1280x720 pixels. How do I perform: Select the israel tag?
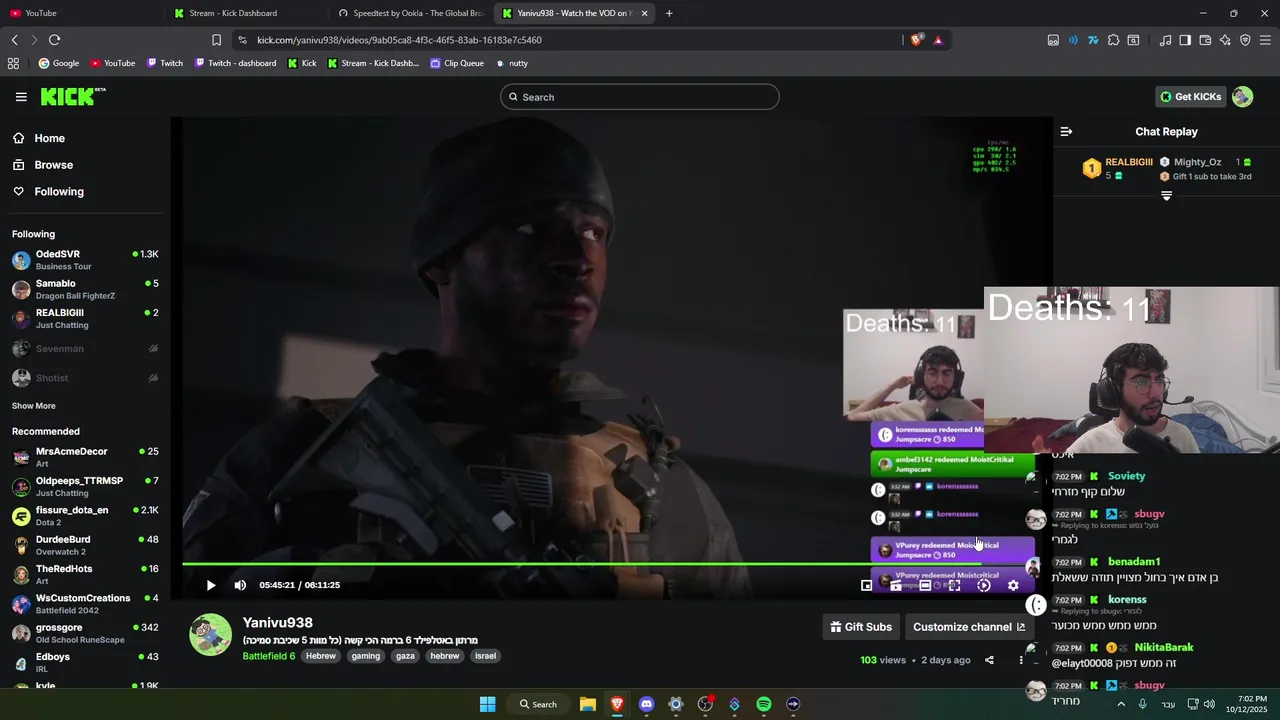coord(485,656)
